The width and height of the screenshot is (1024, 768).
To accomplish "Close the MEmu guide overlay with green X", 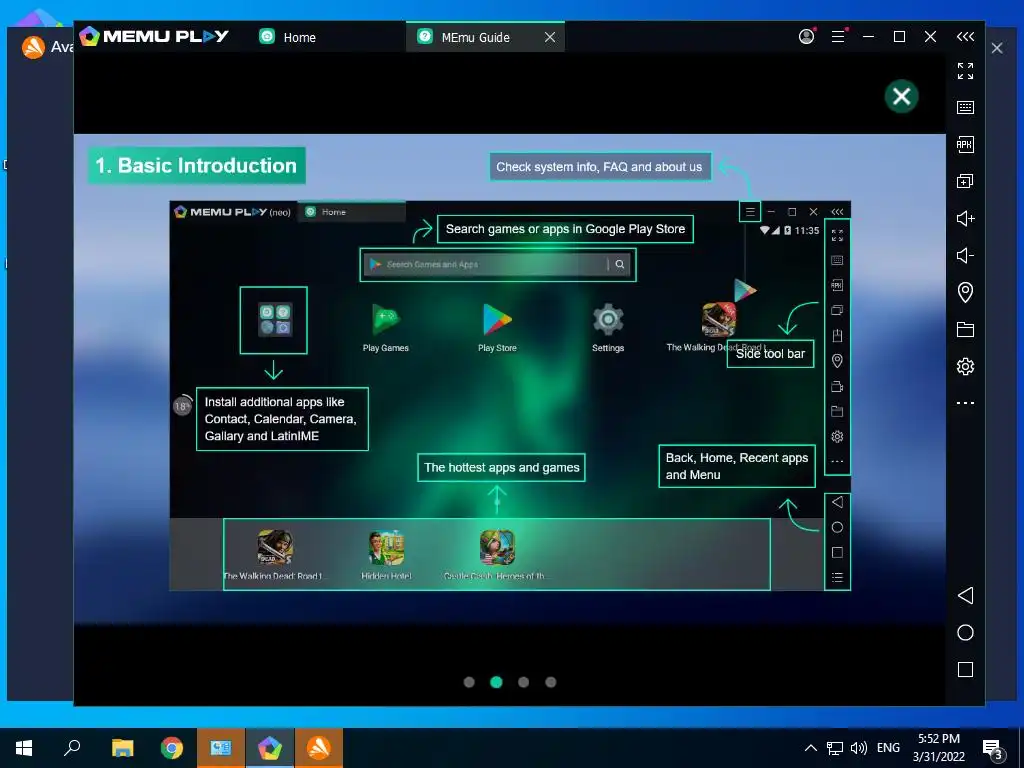I will coord(901,97).
